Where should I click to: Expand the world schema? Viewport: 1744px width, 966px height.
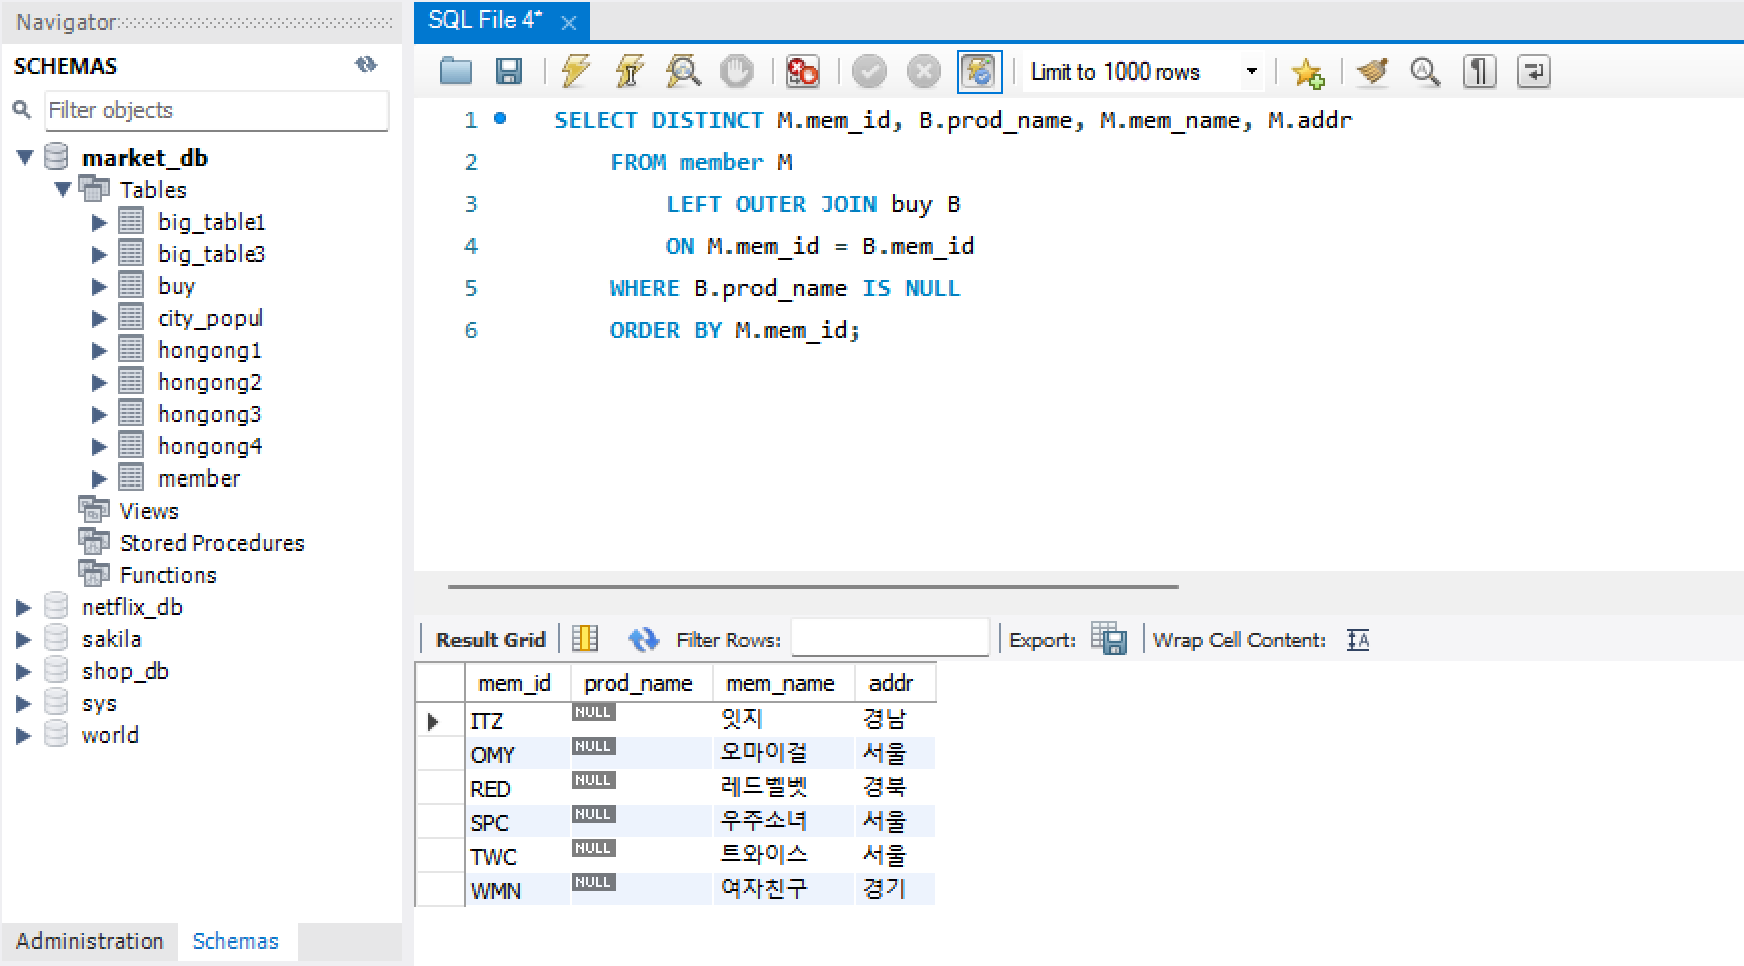24,735
